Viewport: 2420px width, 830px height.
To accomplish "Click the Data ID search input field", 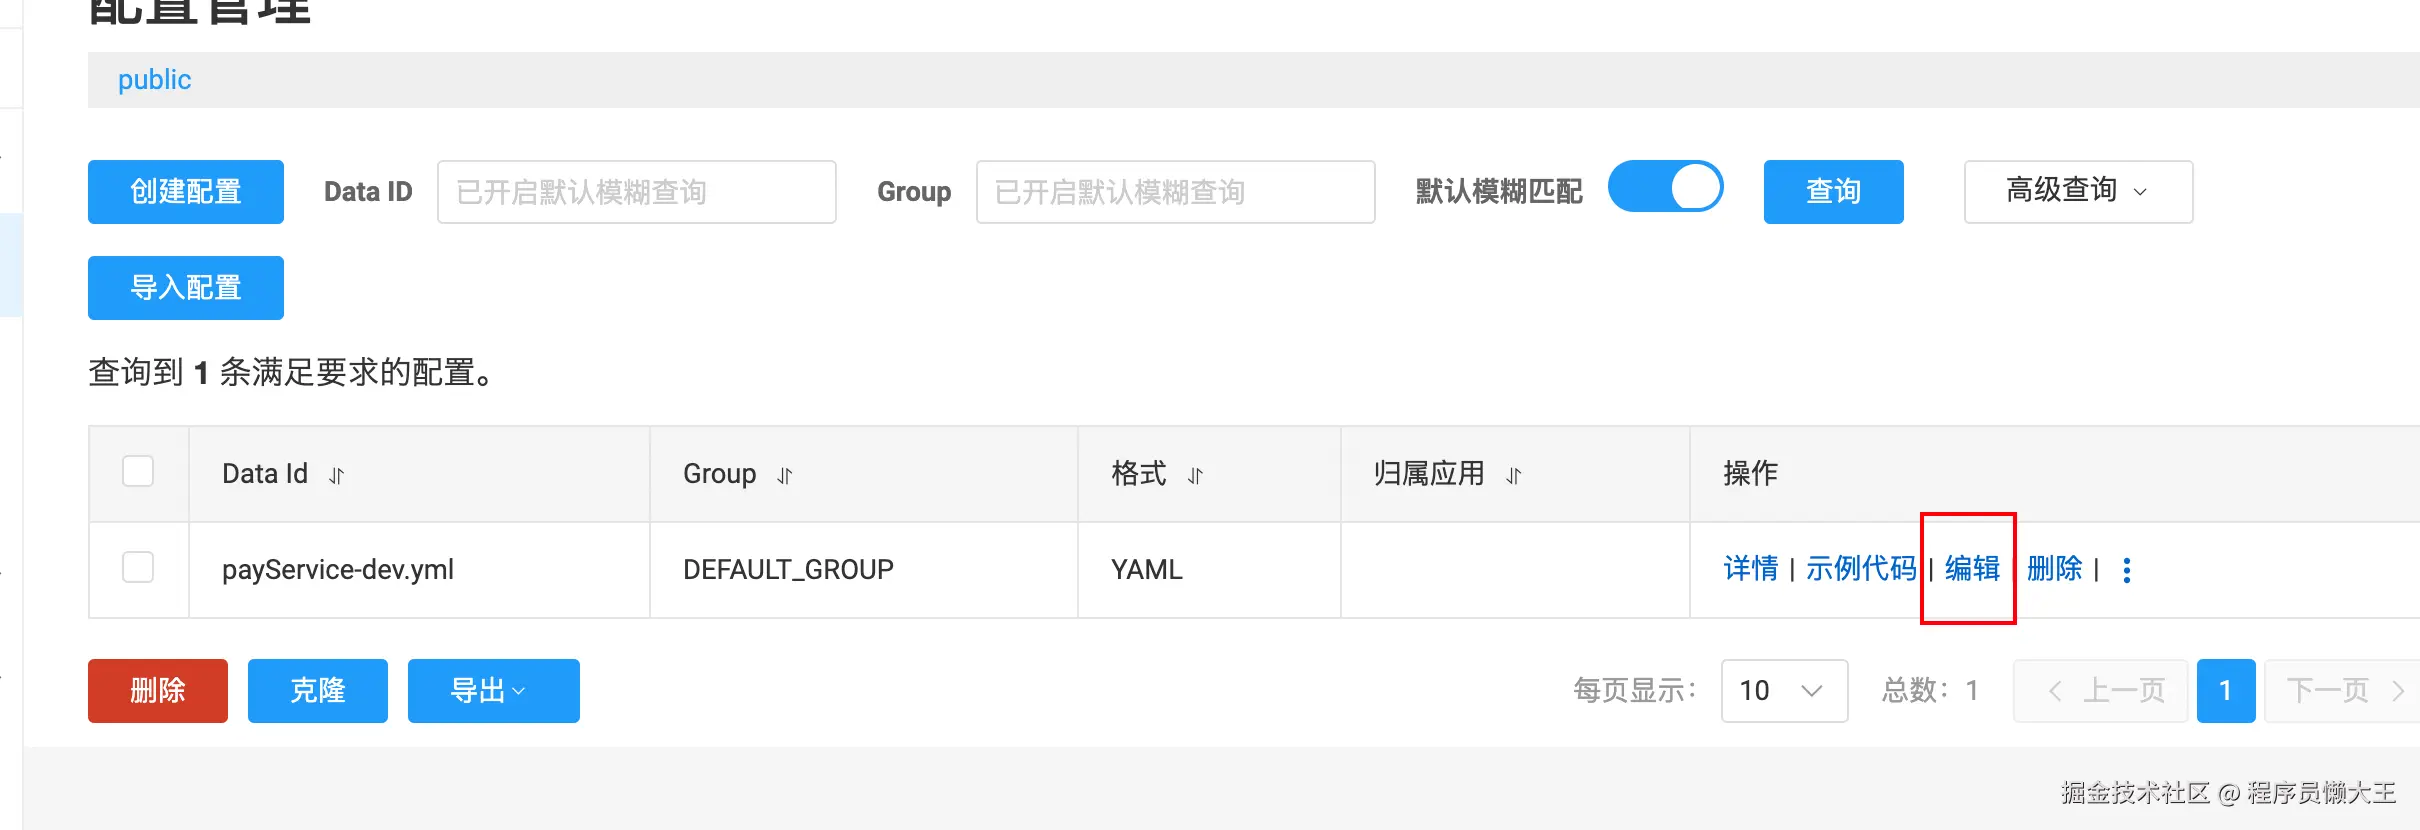I will click(x=636, y=191).
